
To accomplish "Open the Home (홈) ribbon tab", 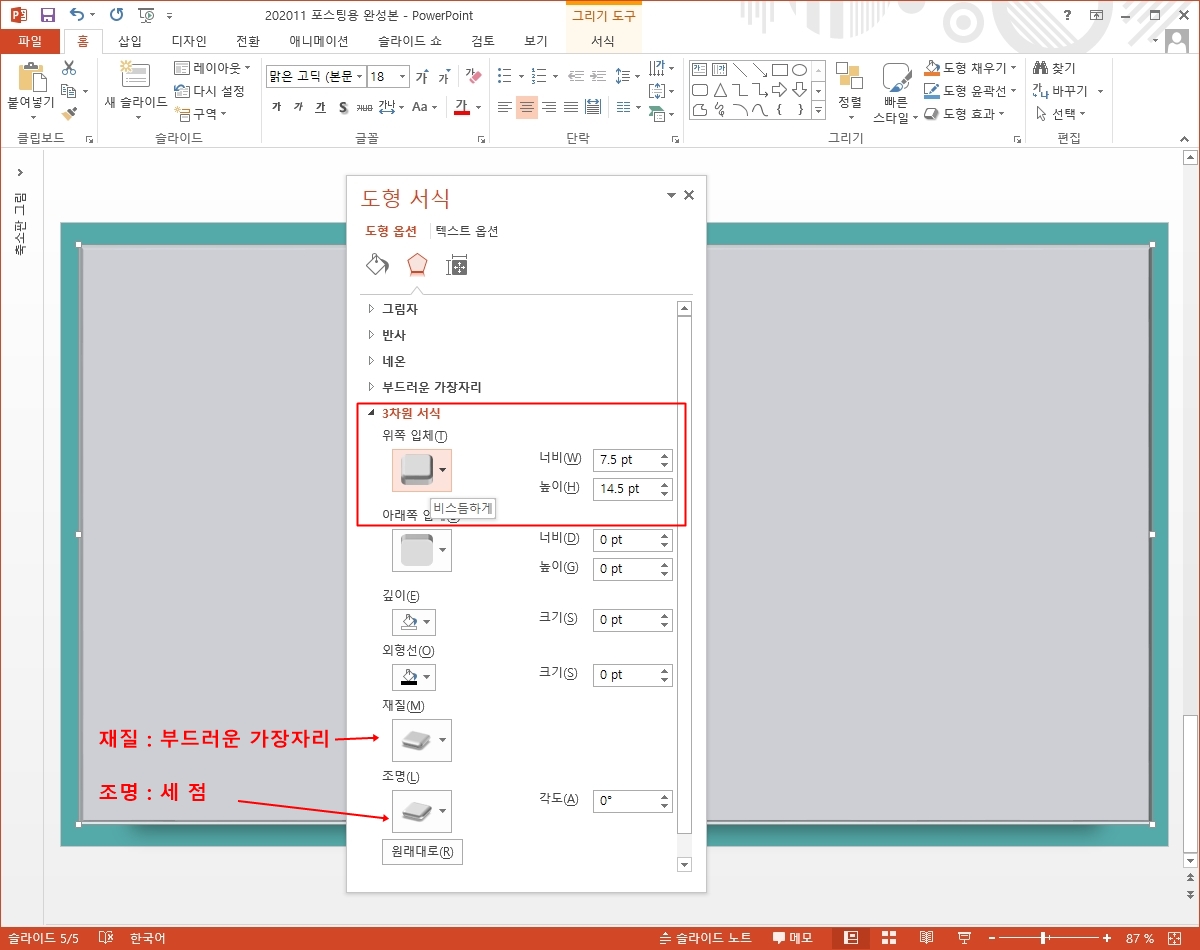I will tap(82, 41).
